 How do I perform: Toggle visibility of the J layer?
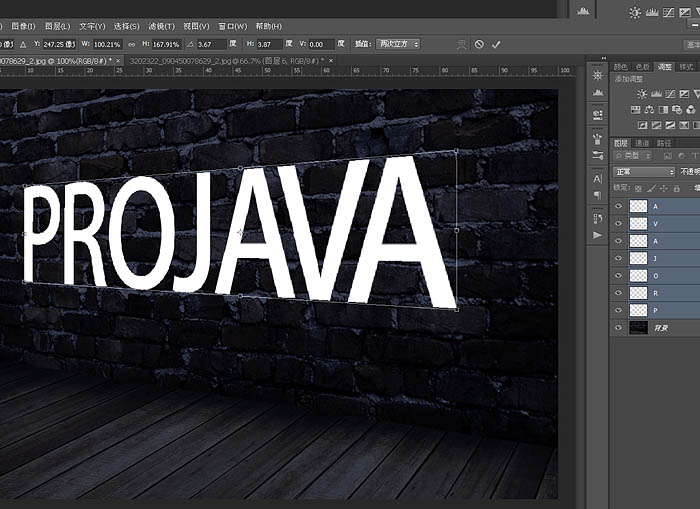[x=619, y=258]
